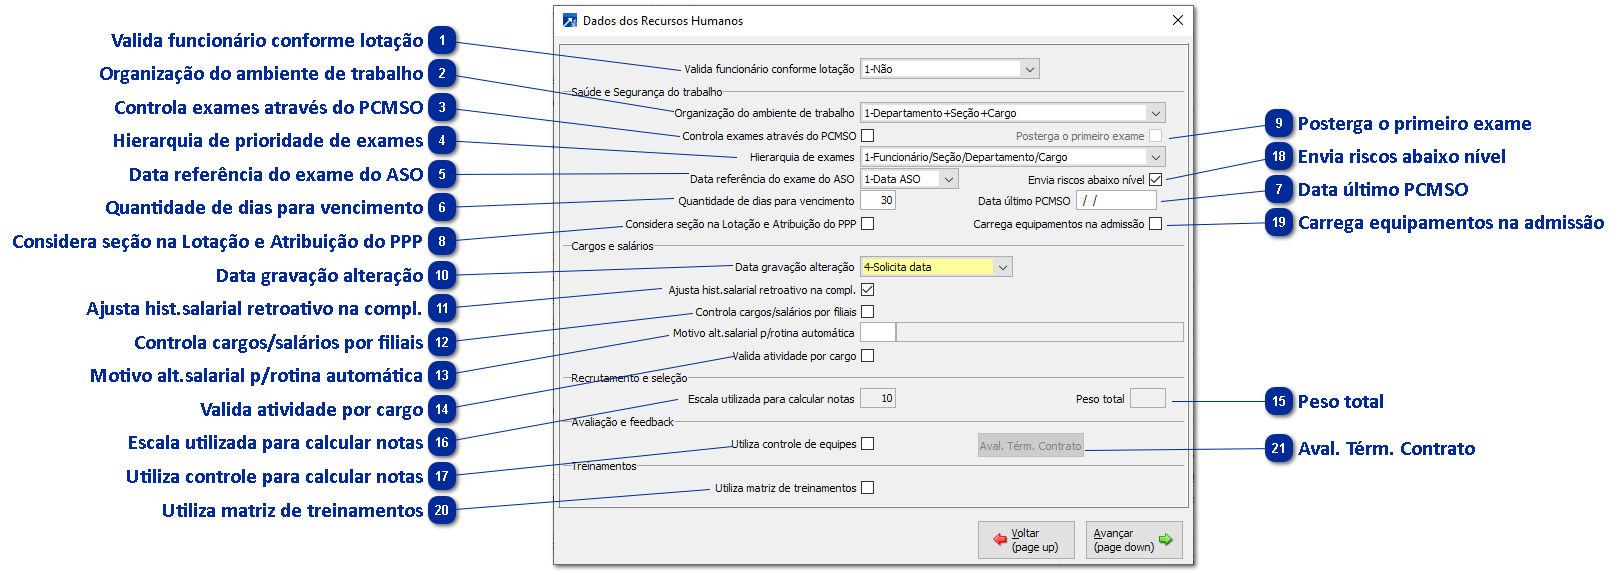Click callout badge 15 beside Peso total
1620x581 pixels.
point(1278,402)
